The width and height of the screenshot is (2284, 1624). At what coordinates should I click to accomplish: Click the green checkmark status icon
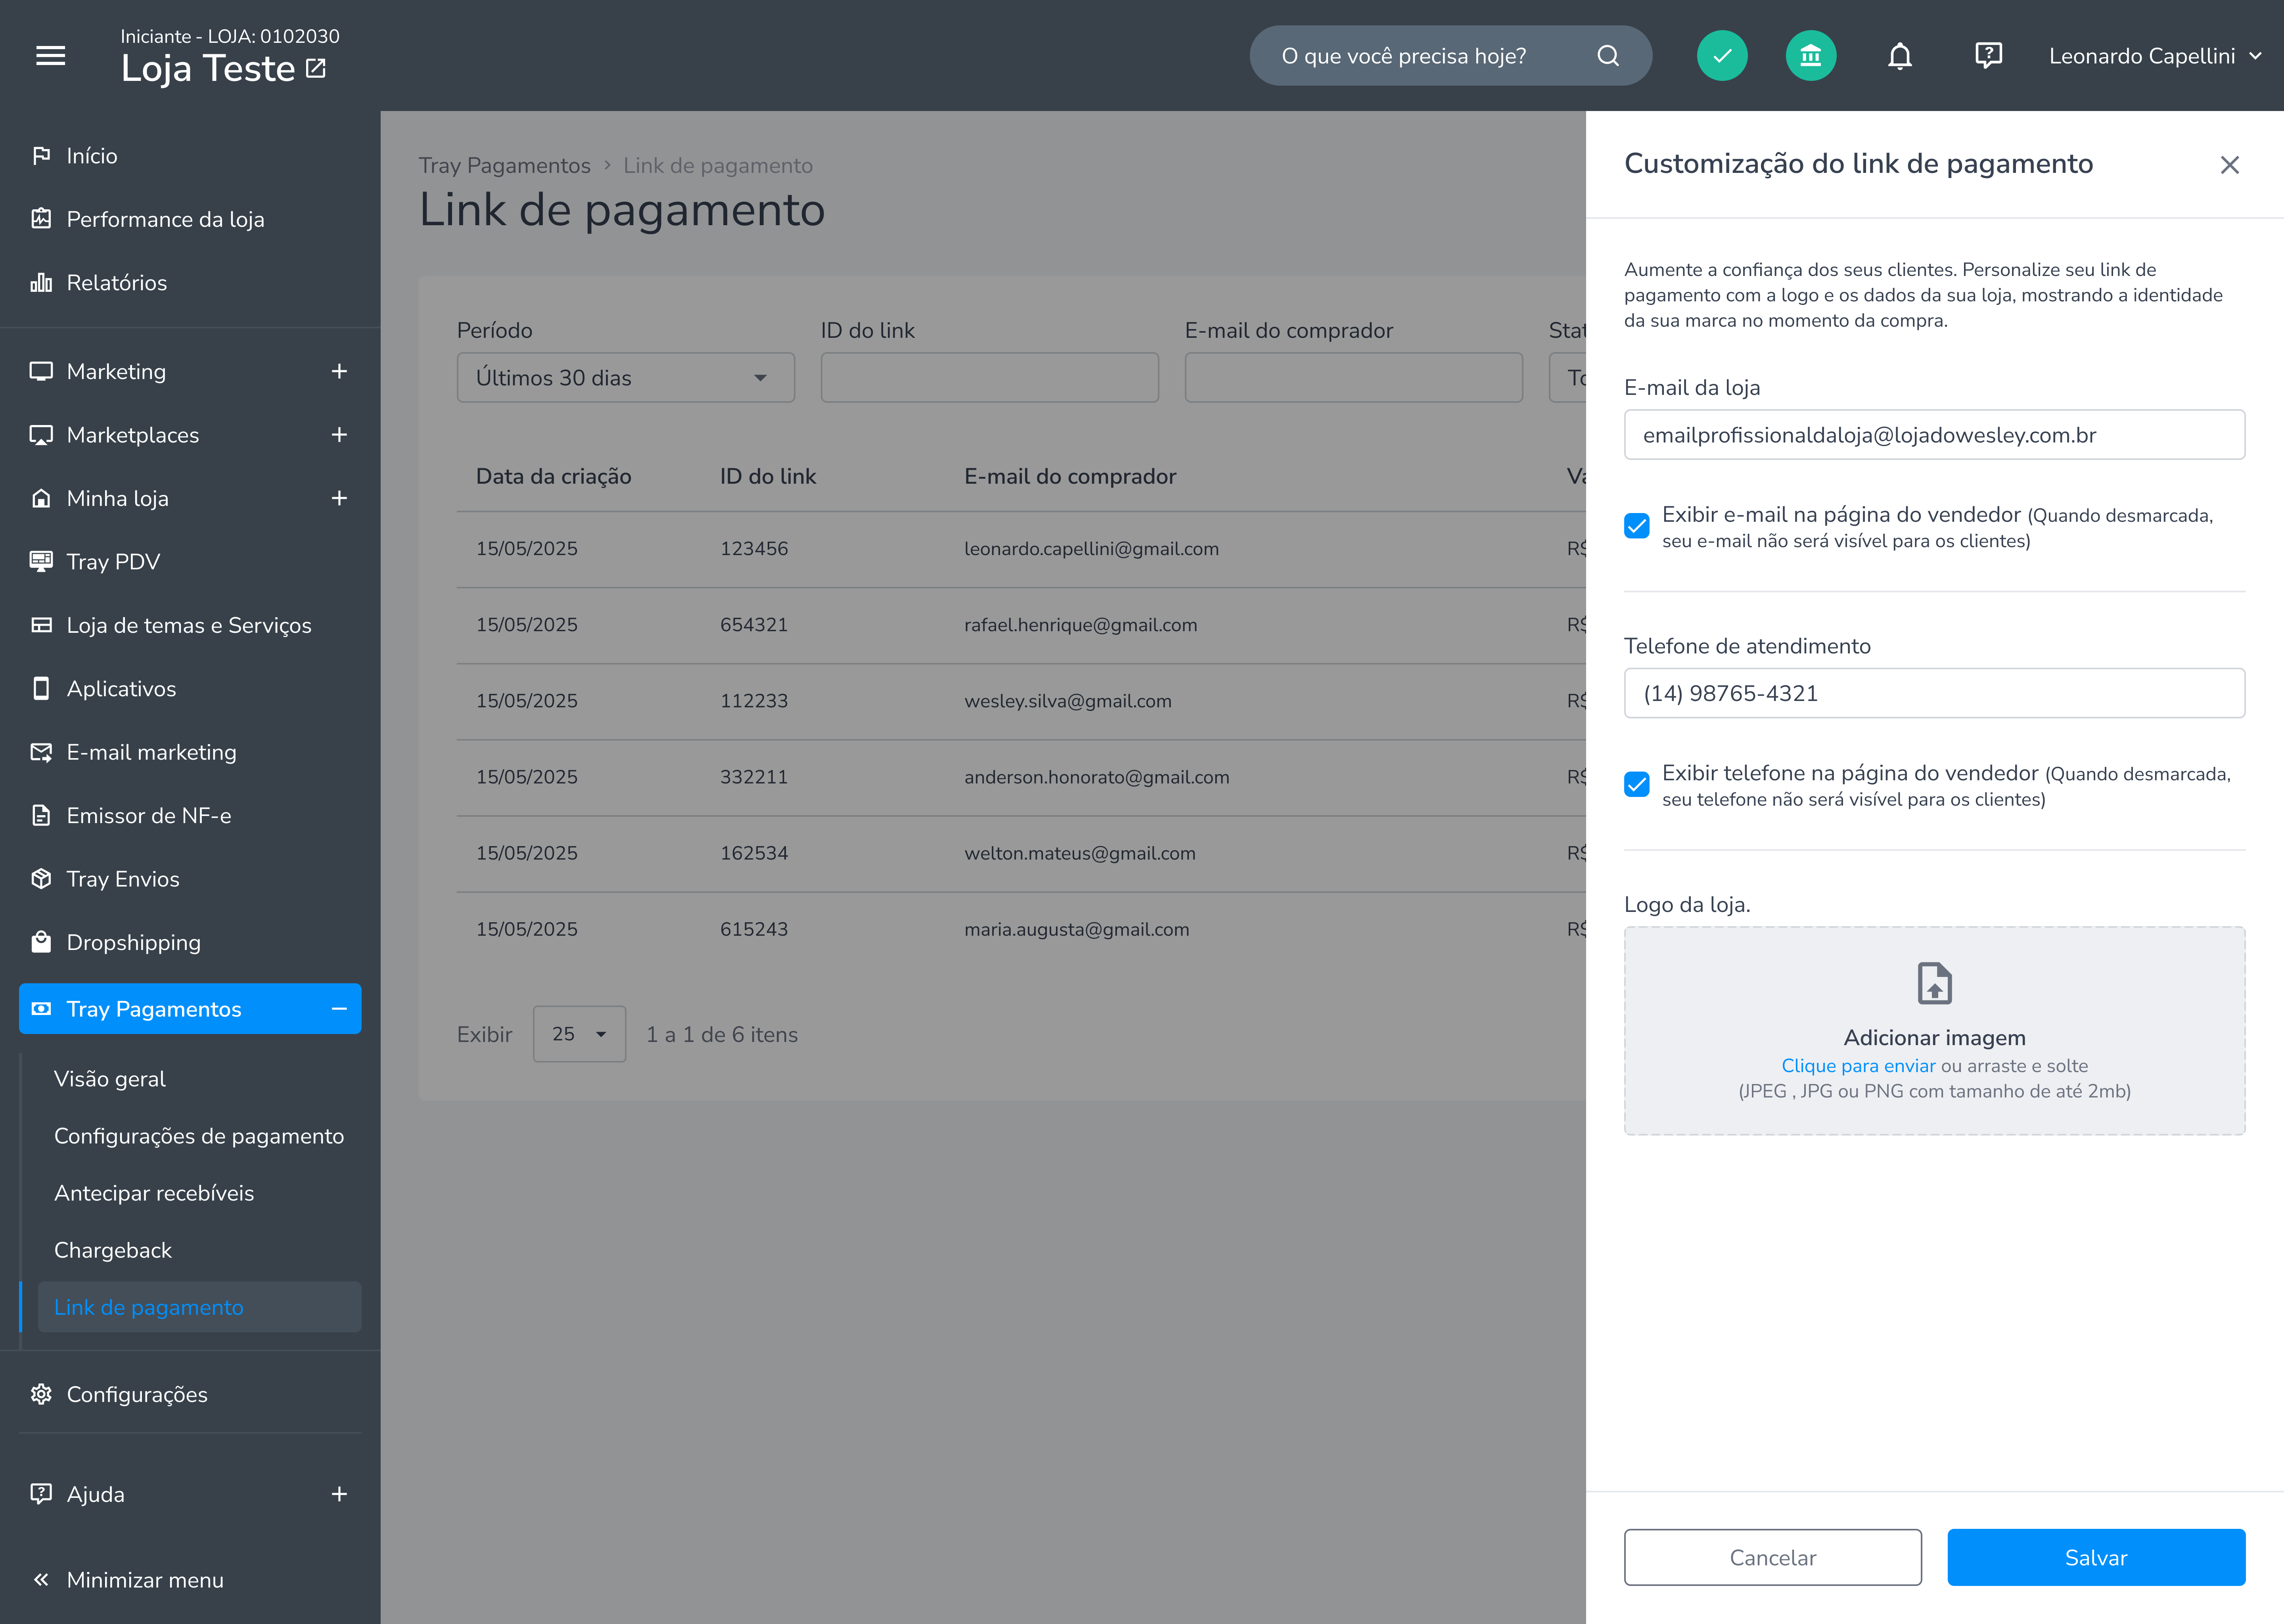[x=1722, y=56]
